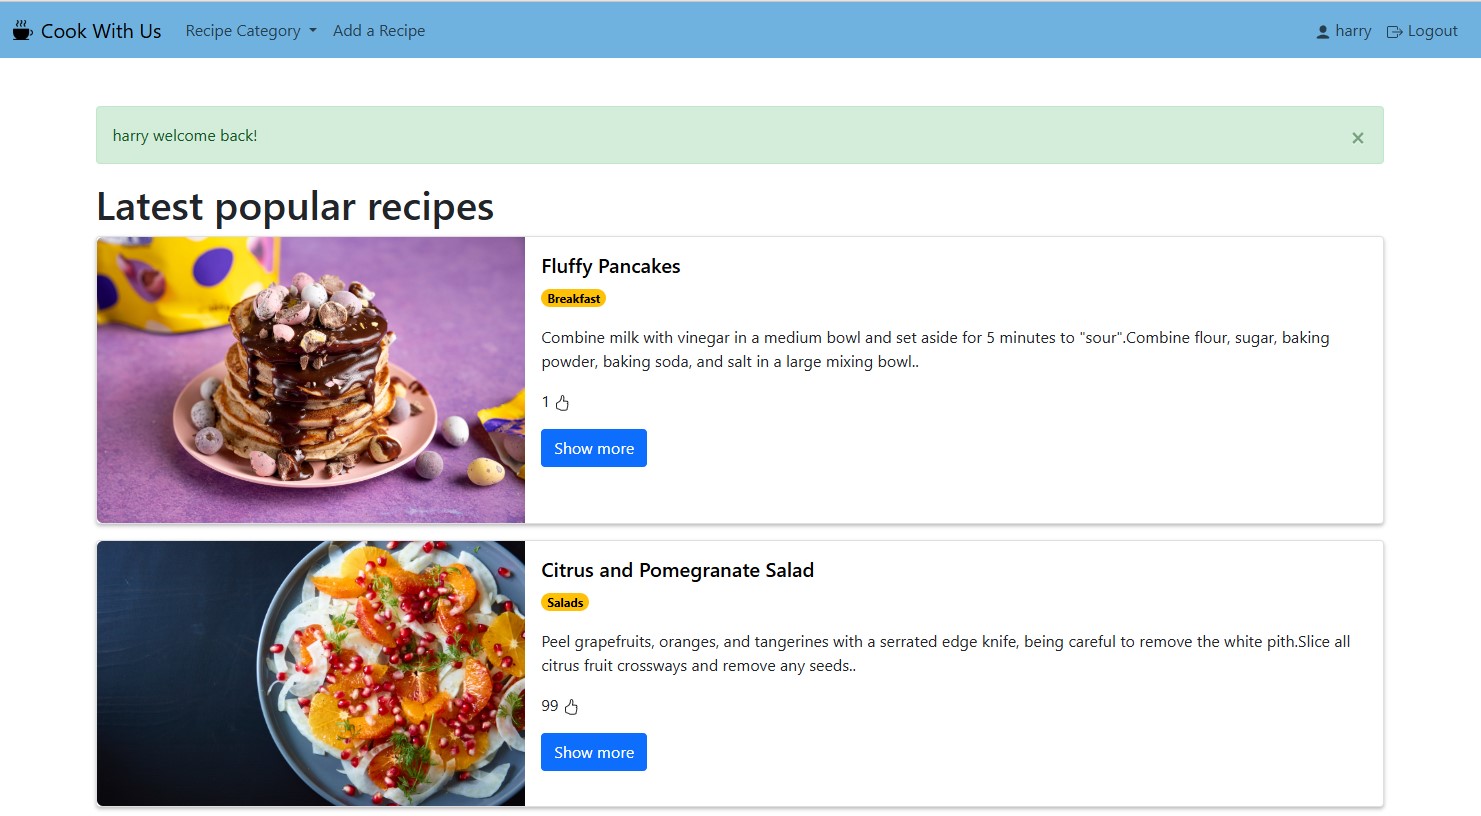The image size is (1481, 816).
Task: Click the Cook With Us brand title
Action: tap(101, 31)
